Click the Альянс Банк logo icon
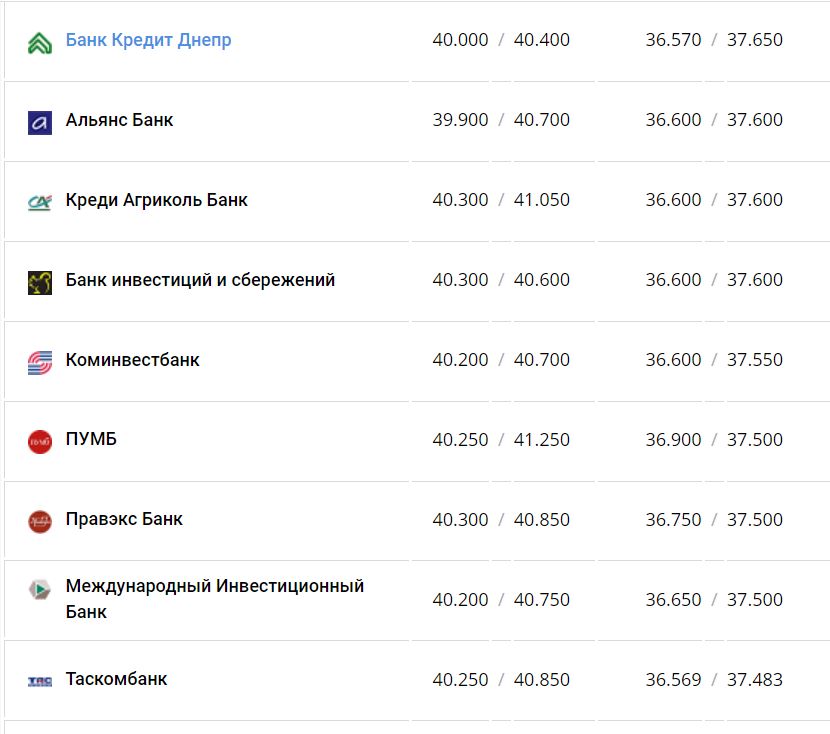The width and height of the screenshot is (830, 734). tap(40, 122)
